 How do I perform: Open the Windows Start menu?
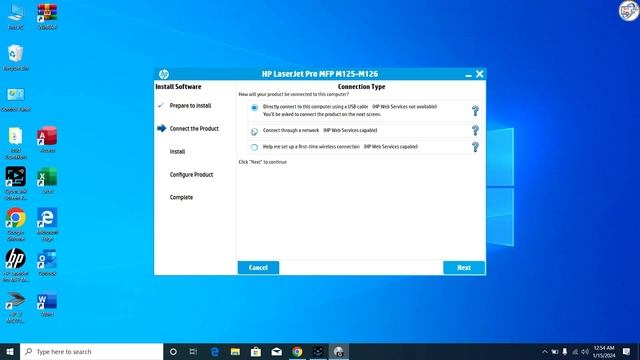10,352
